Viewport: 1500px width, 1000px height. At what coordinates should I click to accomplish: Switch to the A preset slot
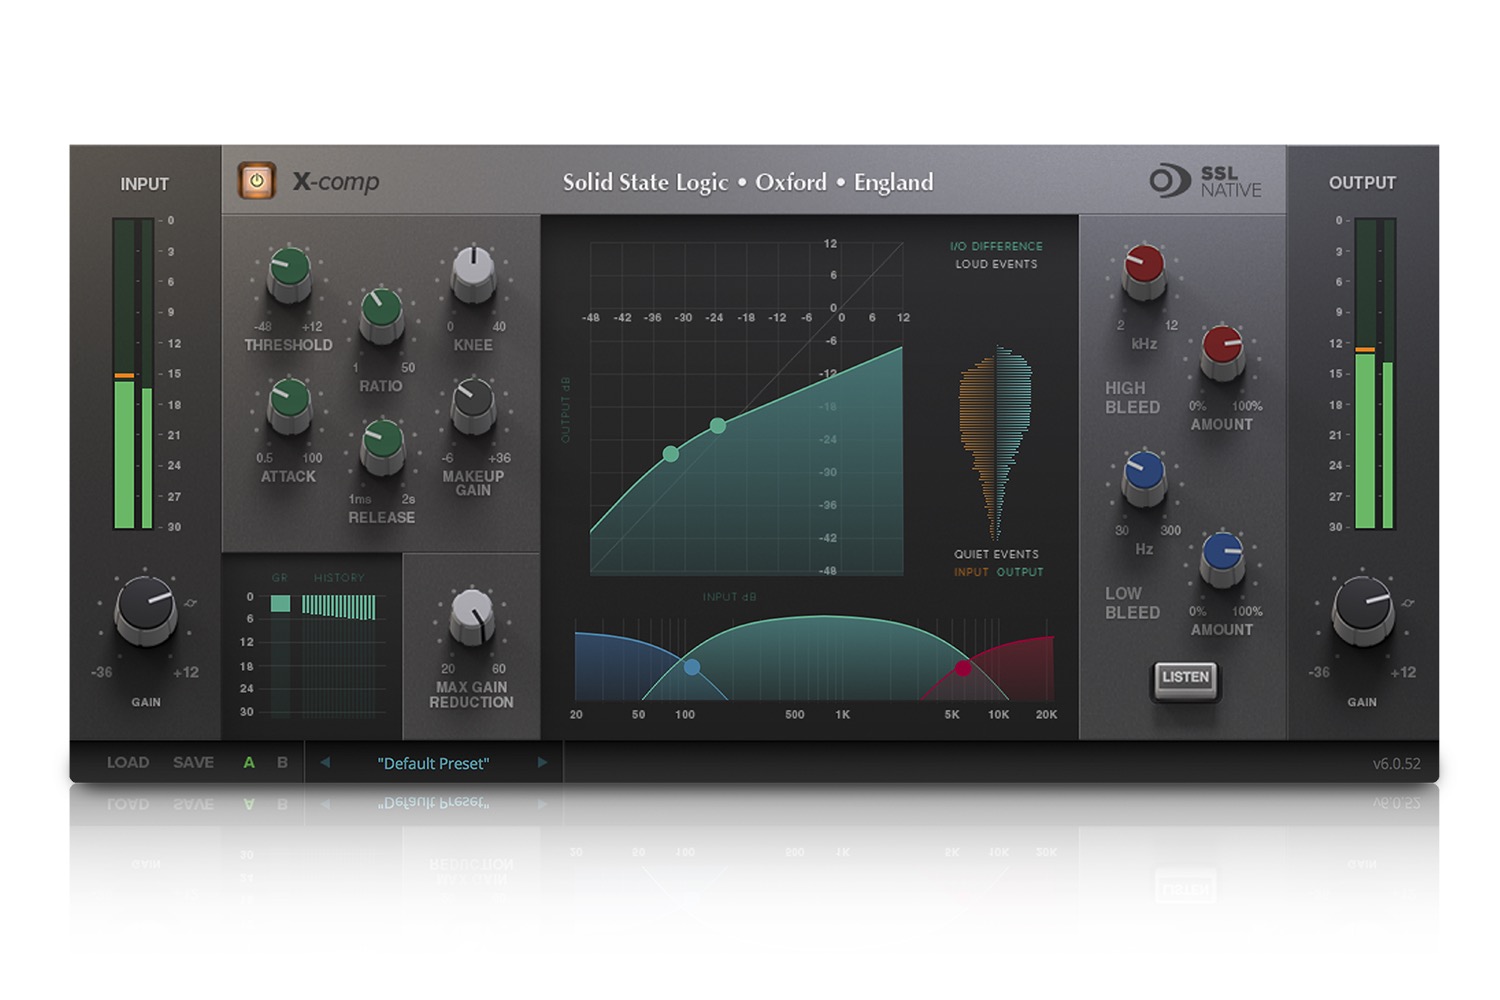click(x=249, y=763)
